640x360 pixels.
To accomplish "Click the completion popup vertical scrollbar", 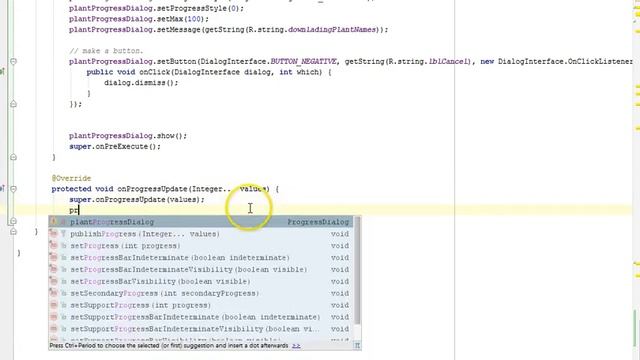I will coord(358,270).
